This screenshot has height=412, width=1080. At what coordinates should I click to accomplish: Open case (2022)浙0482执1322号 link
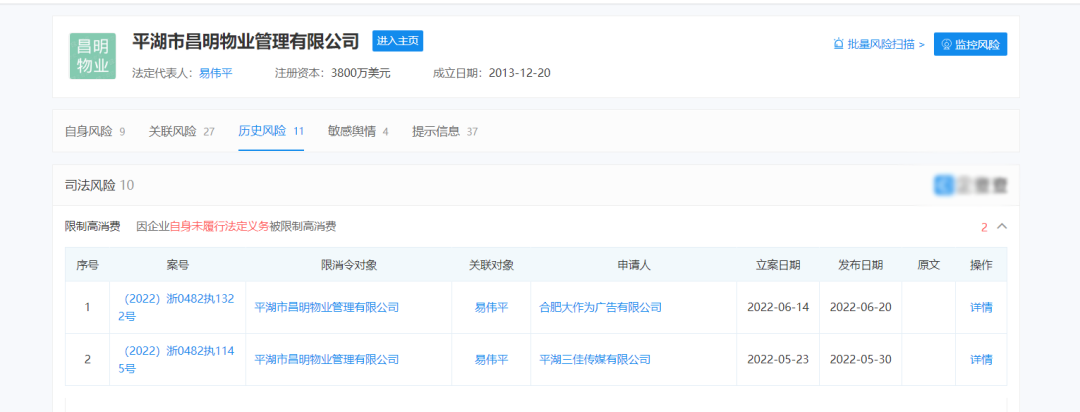[177, 307]
